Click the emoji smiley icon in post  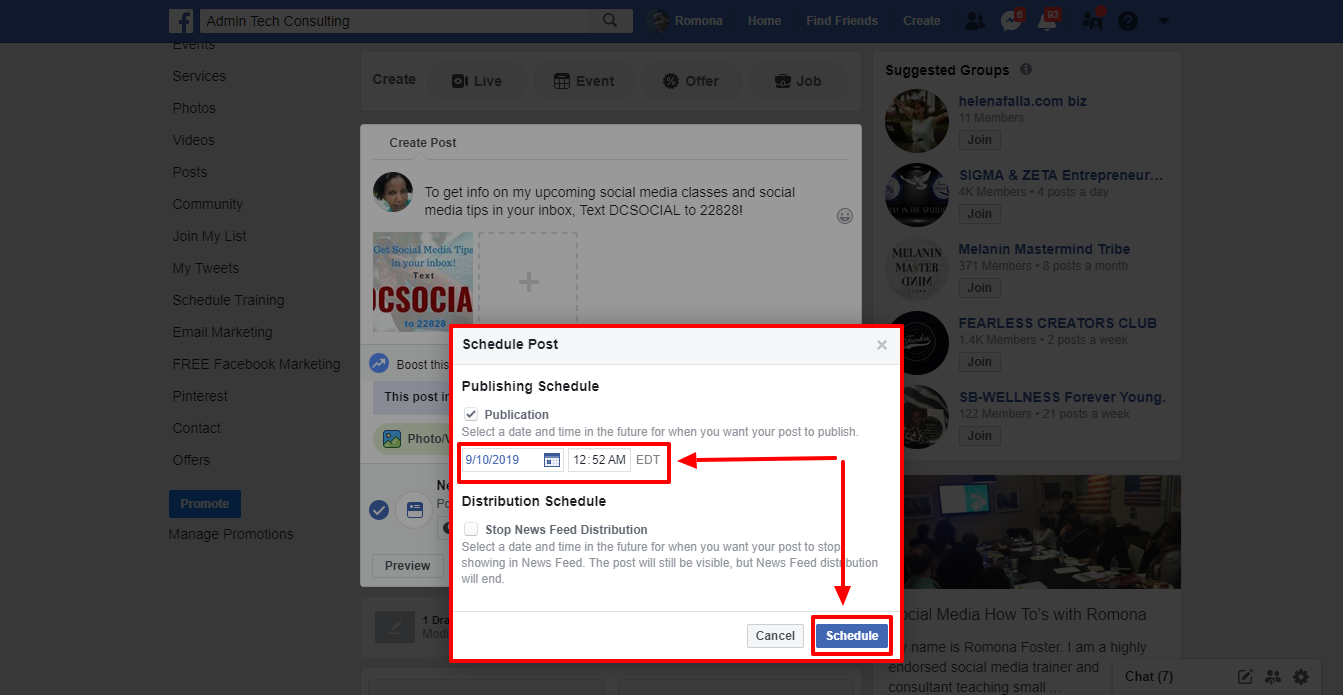(845, 216)
